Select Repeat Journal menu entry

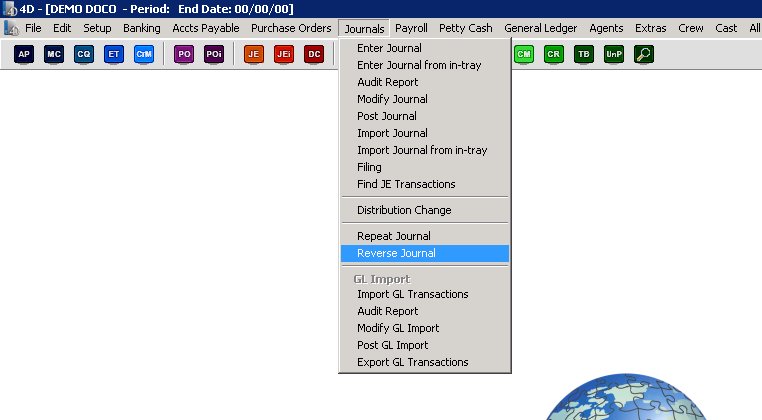click(425, 236)
